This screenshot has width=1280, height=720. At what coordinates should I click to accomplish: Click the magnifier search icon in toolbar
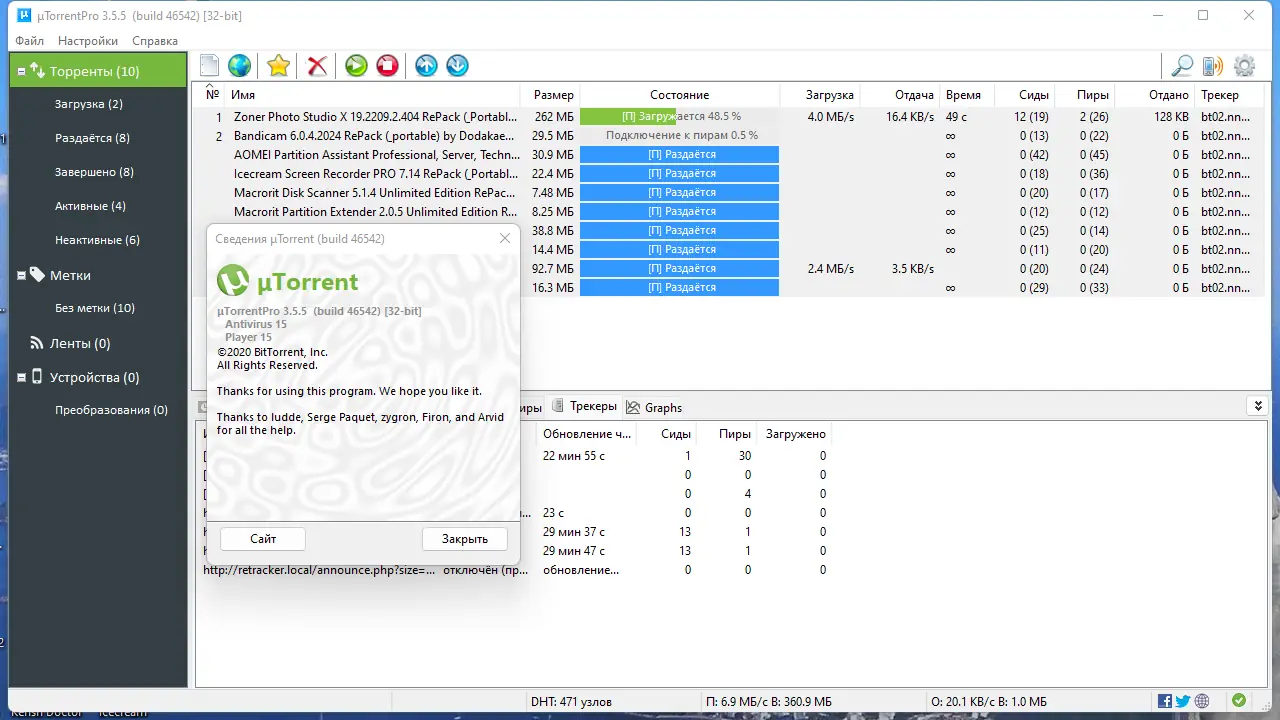pos(1182,66)
